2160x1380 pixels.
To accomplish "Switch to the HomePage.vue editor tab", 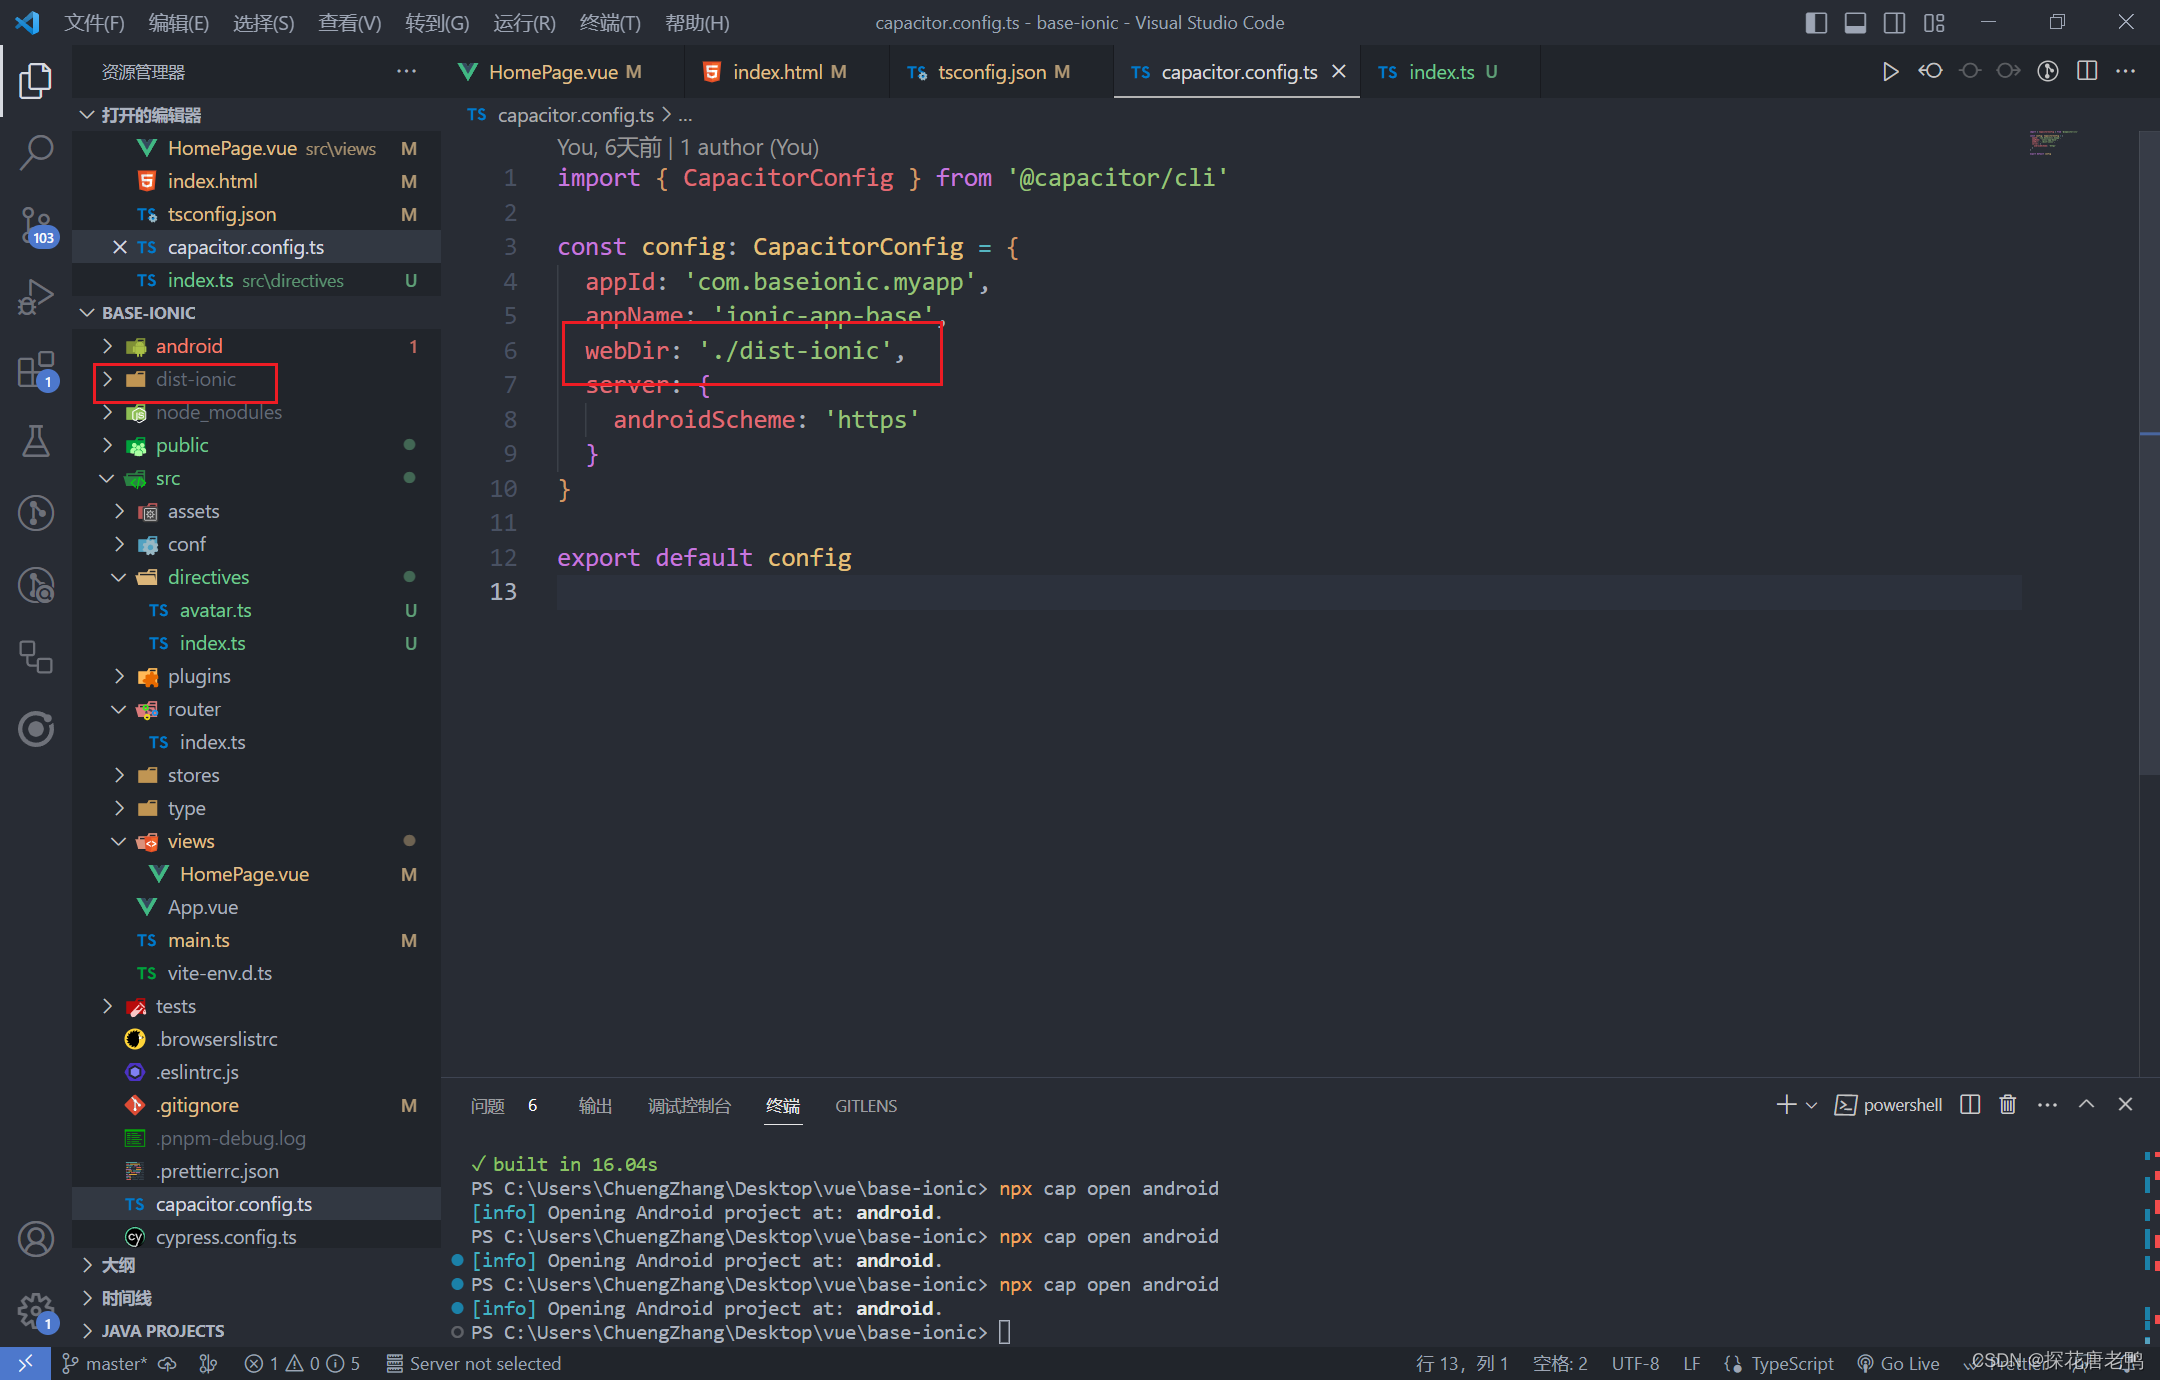I will click(x=553, y=72).
